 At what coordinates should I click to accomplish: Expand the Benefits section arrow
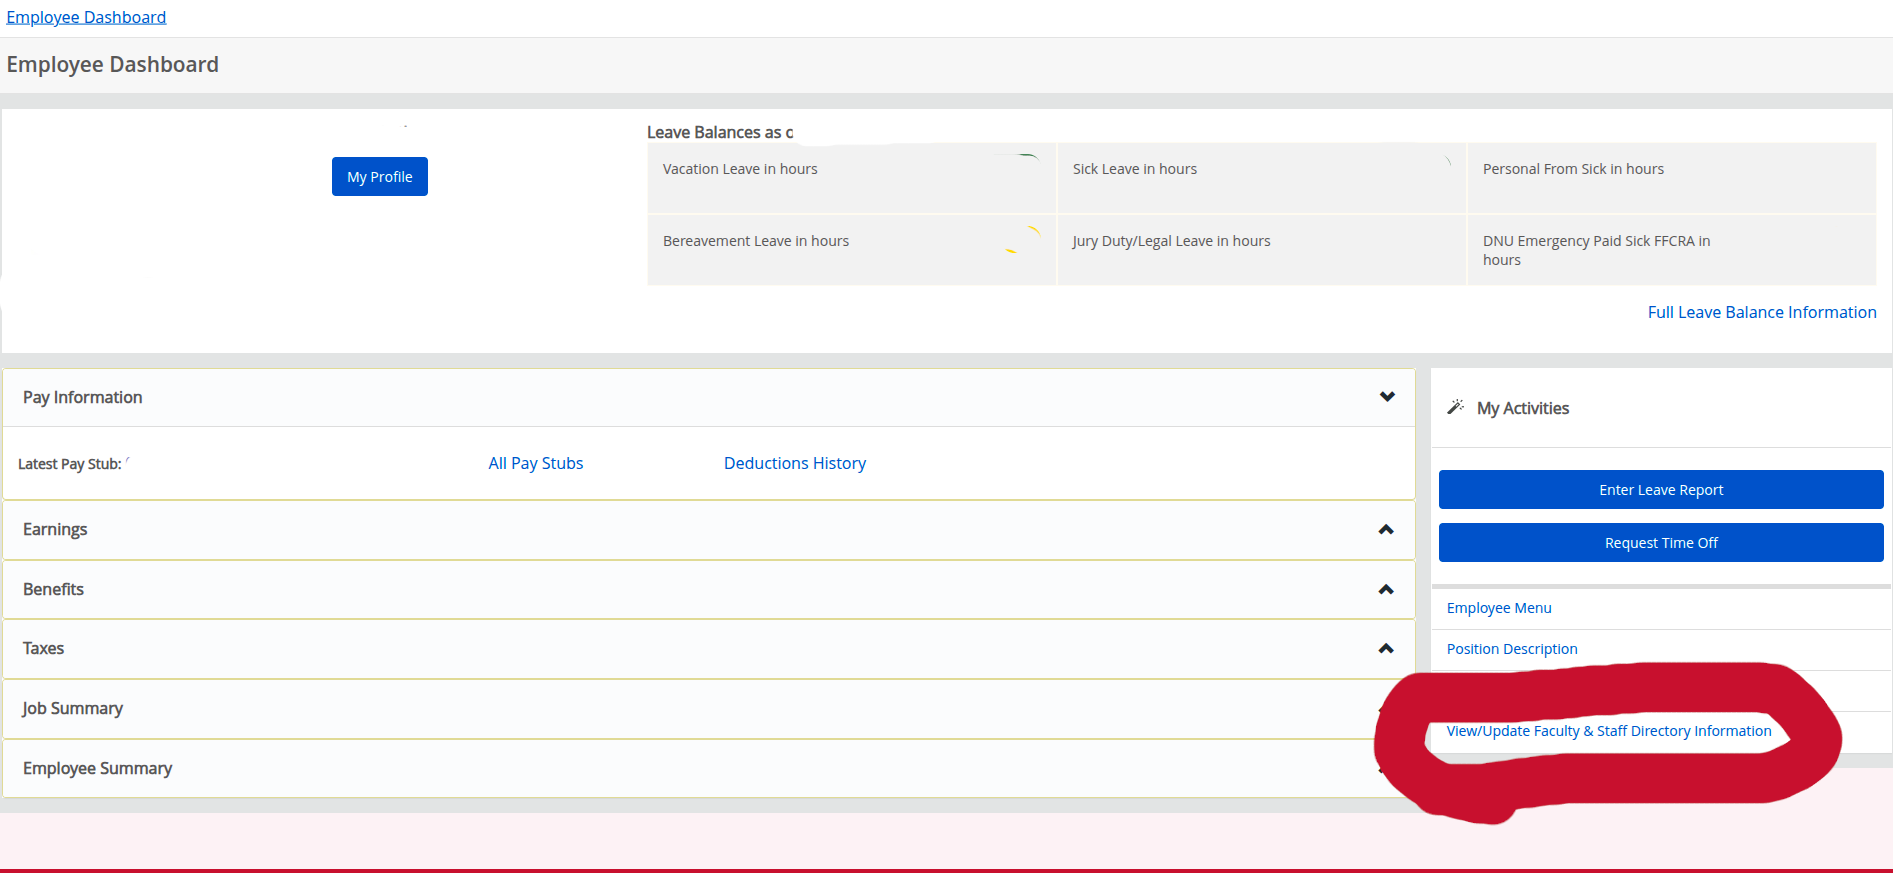click(1385, 590)
